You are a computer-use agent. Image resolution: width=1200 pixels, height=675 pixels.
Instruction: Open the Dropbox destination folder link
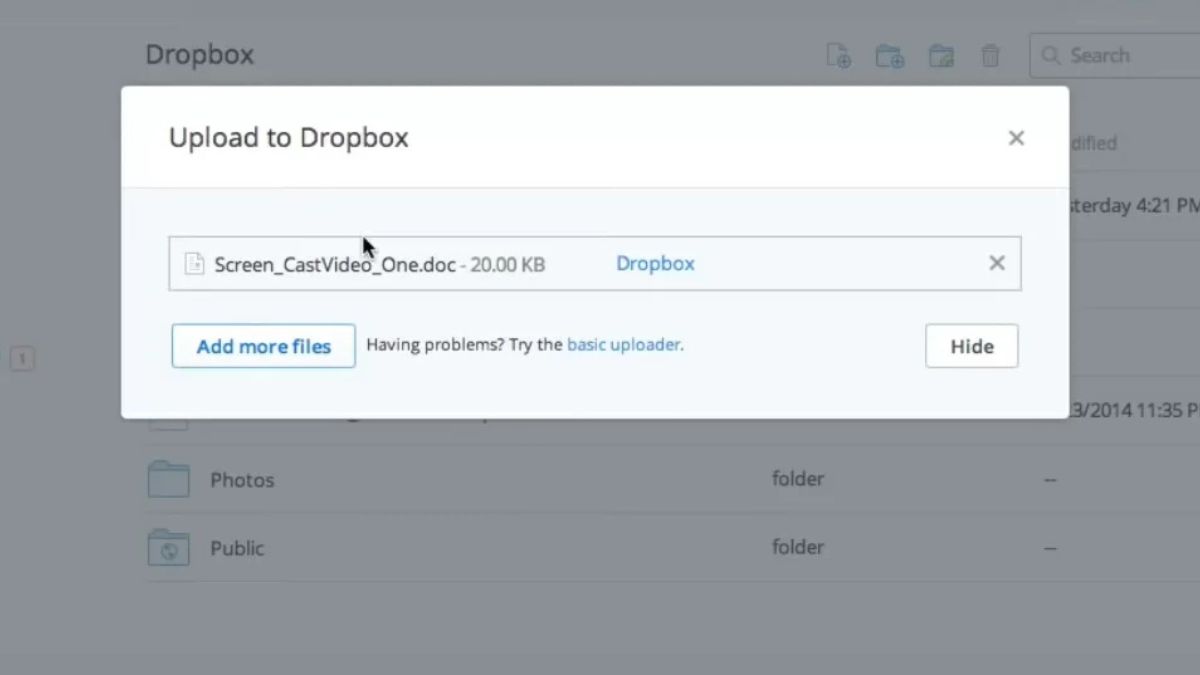coord(655,264)
